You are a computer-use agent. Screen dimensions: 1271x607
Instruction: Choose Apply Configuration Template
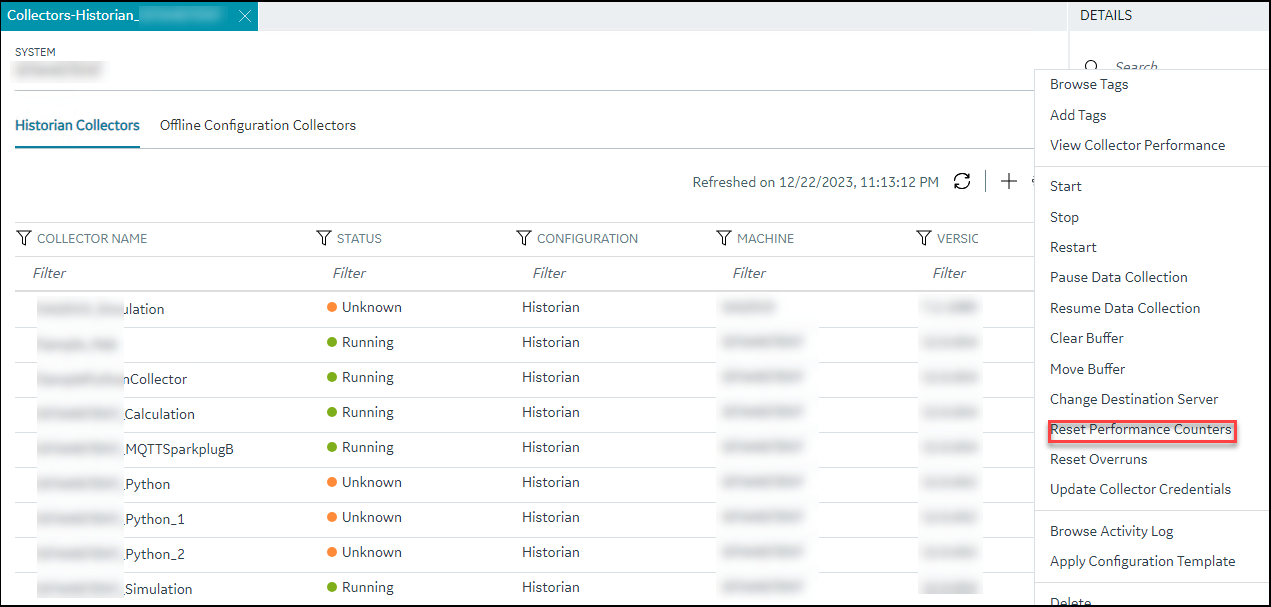point(1143,561)
